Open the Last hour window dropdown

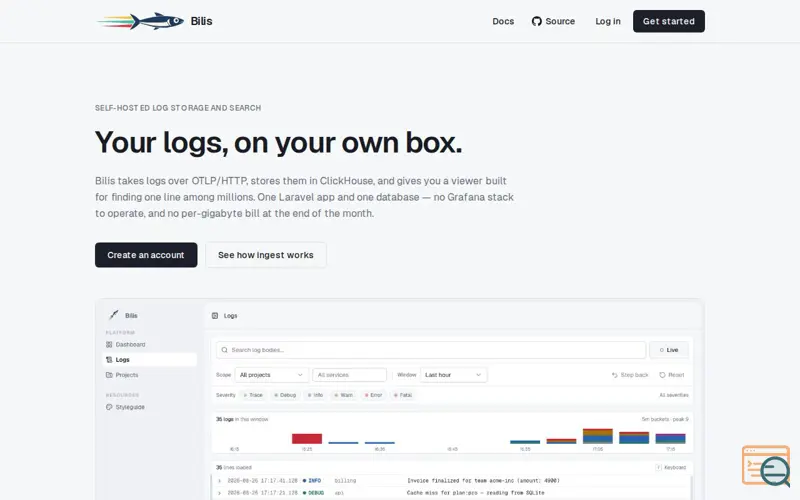point(454,375)
